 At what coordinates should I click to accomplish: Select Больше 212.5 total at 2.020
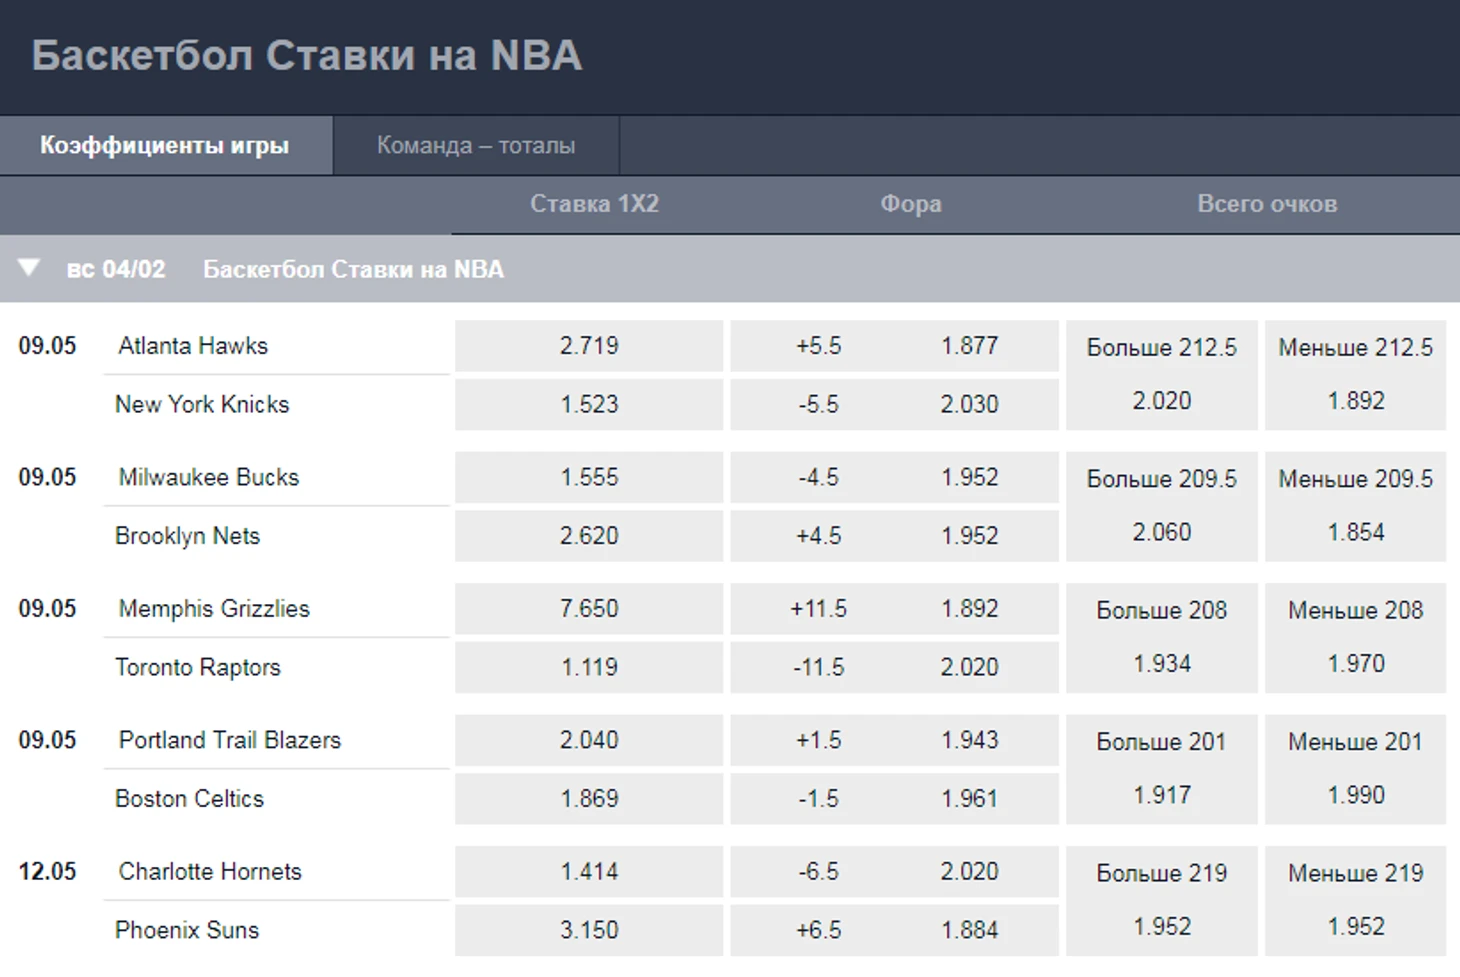click(1161, 375)
